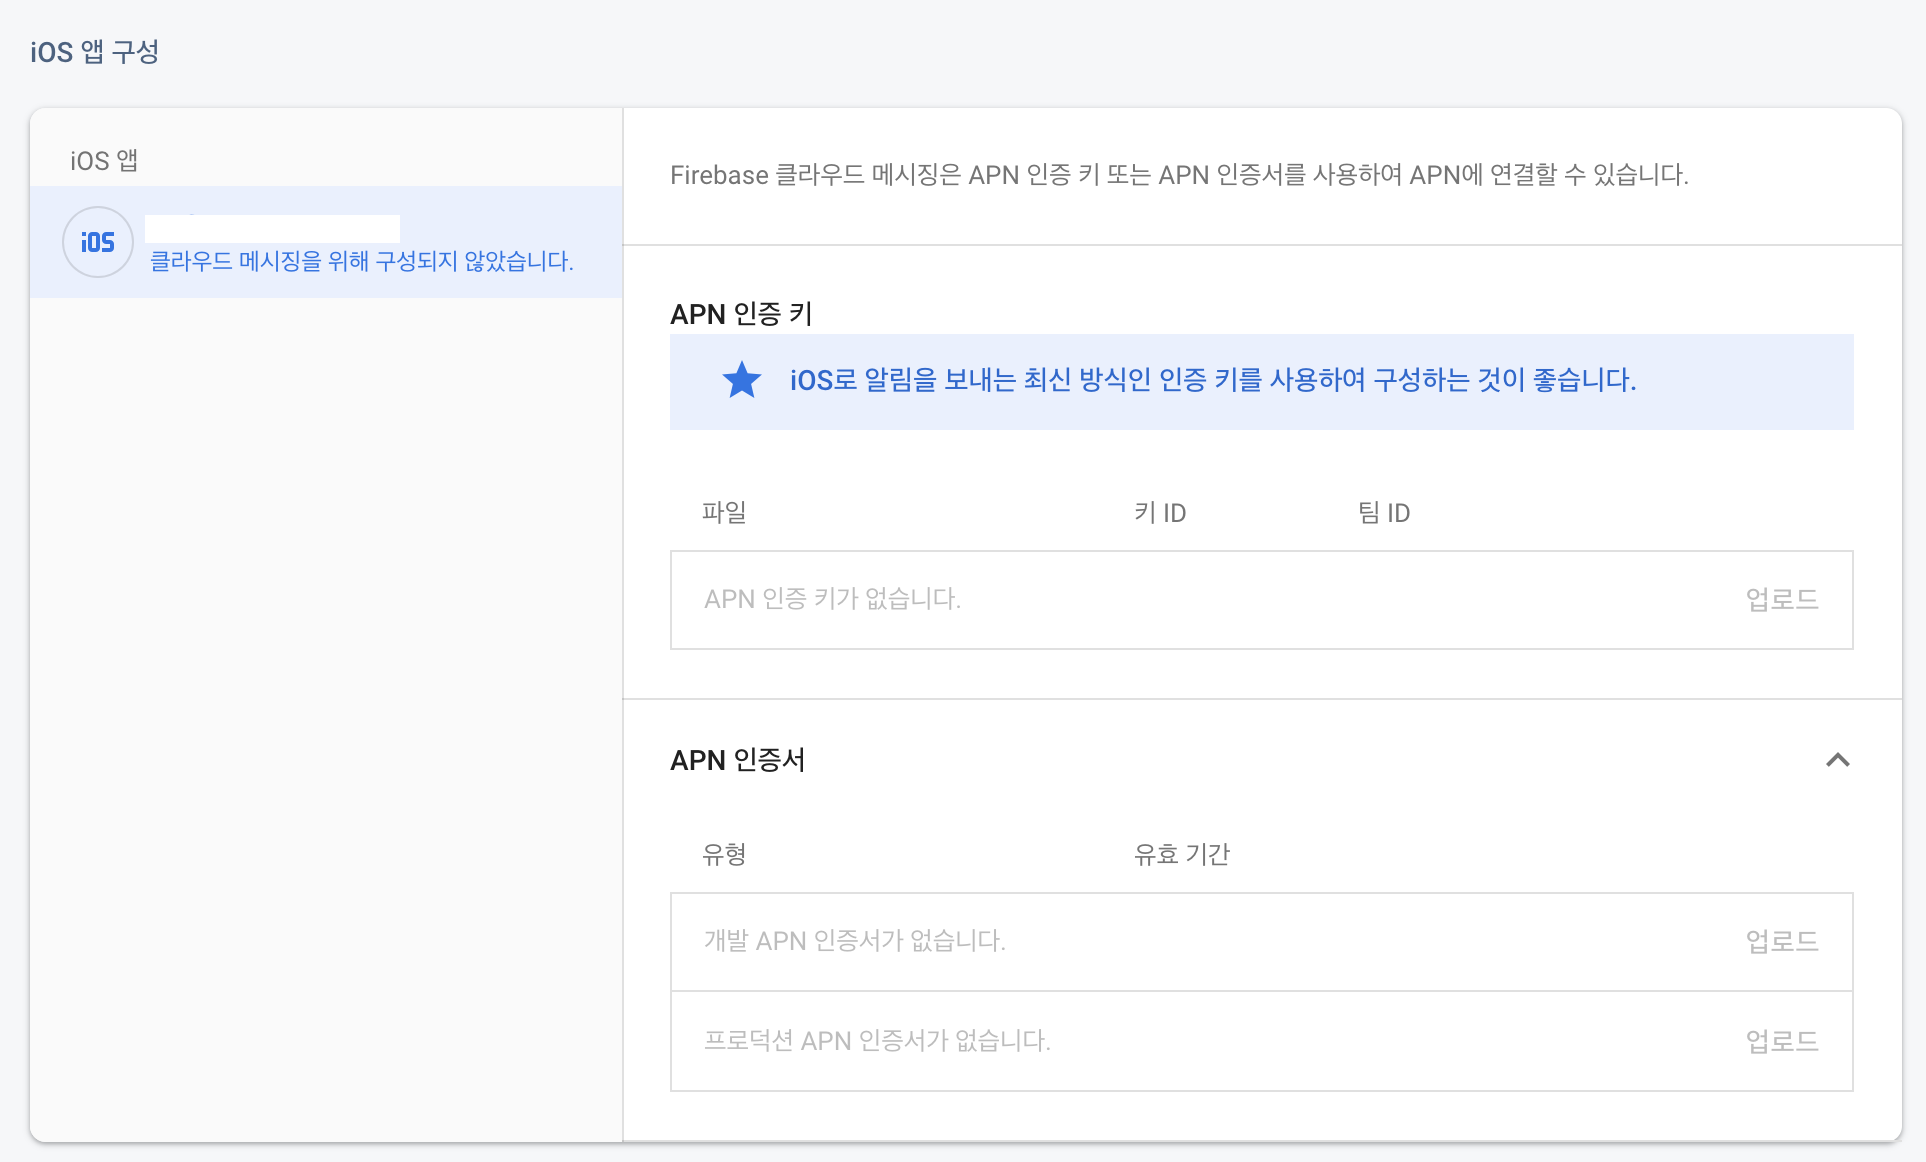Image resolution: width=1926 pixels, height=1162 pixels.
Task: Click the APN 인증서 section heading
Action: [x=737, y=760]
